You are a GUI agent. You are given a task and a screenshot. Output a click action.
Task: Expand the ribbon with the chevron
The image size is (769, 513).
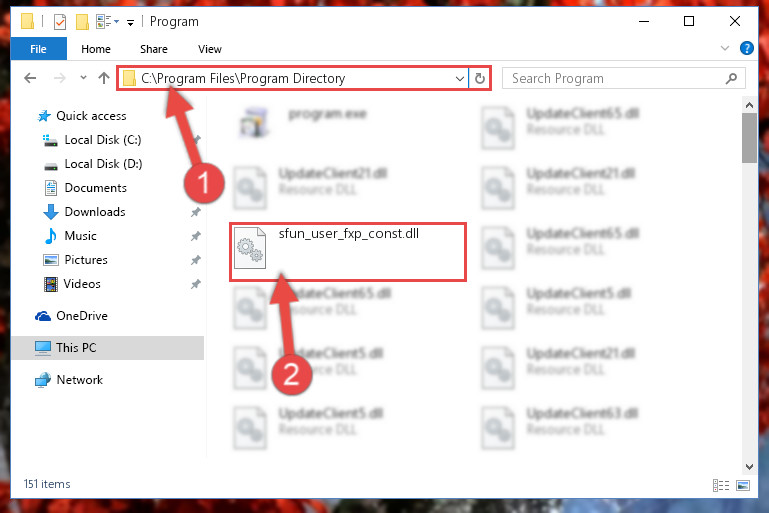click(x=724, y=48)
